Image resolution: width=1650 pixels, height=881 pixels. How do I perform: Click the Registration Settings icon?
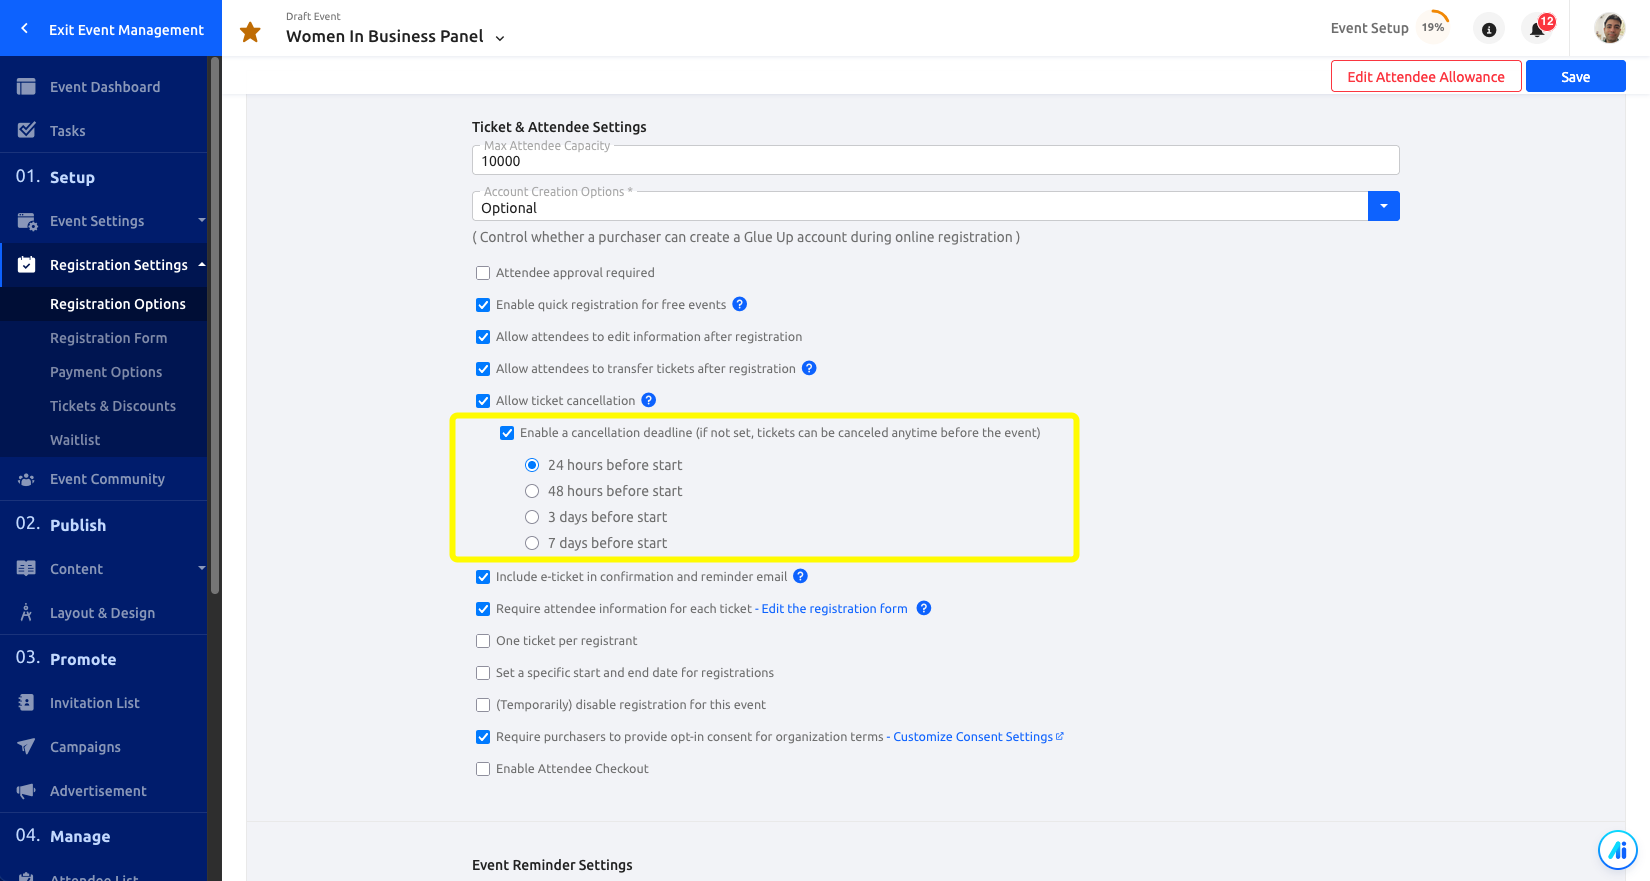coord(27,265)
